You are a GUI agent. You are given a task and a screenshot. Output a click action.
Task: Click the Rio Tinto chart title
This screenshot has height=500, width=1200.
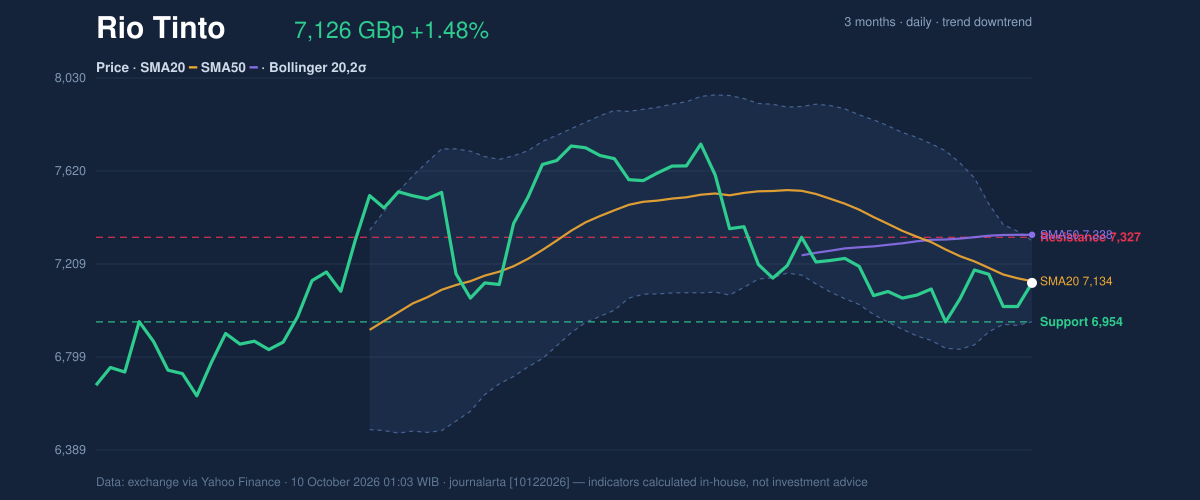pos(160,29)
